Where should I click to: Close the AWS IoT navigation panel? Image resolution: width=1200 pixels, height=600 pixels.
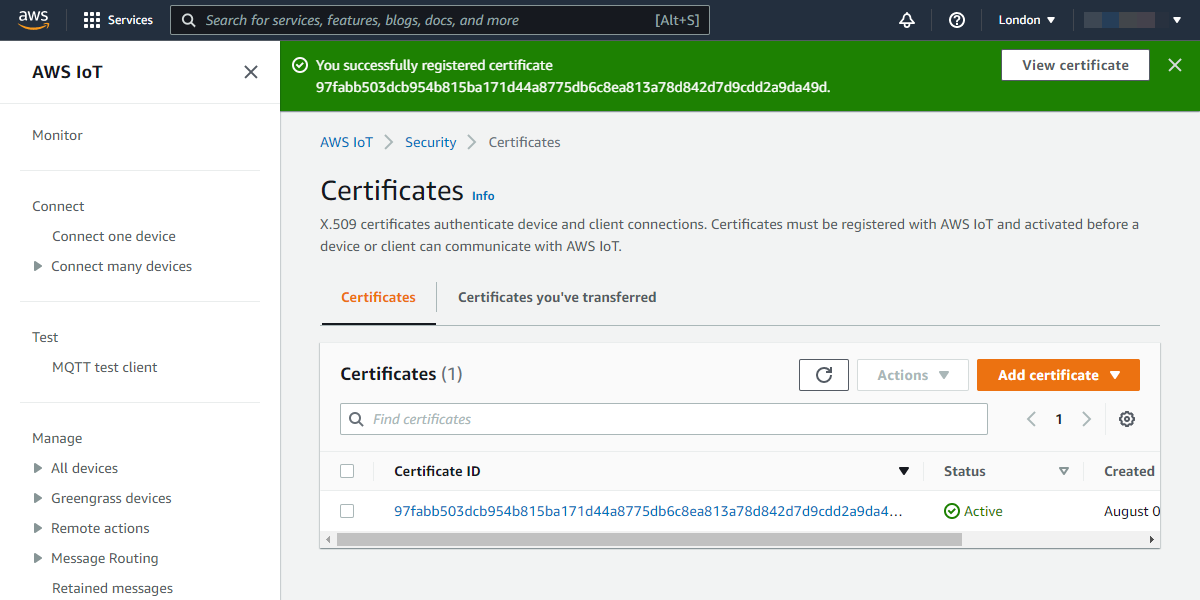251,72
